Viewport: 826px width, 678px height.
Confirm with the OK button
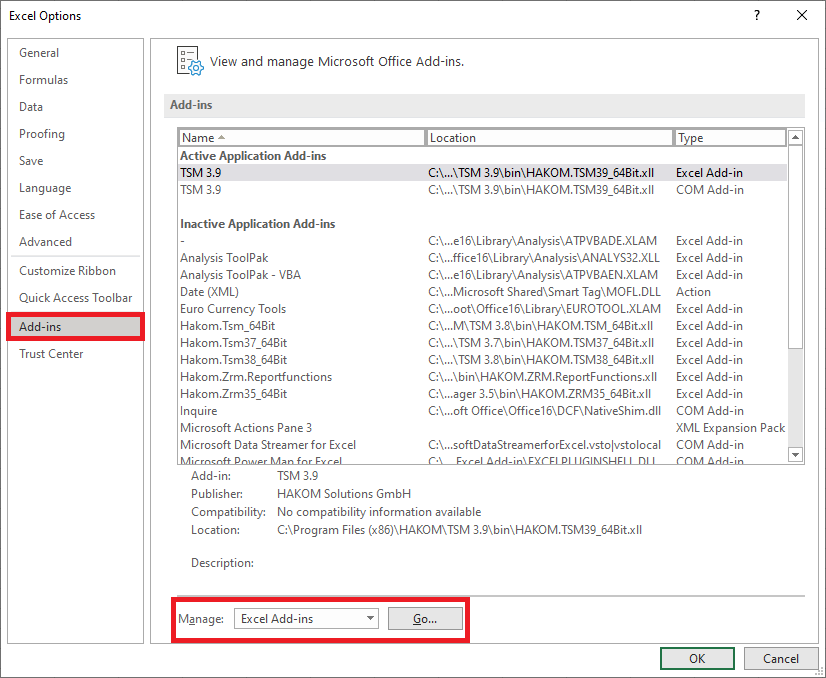(x=697, y=659)
